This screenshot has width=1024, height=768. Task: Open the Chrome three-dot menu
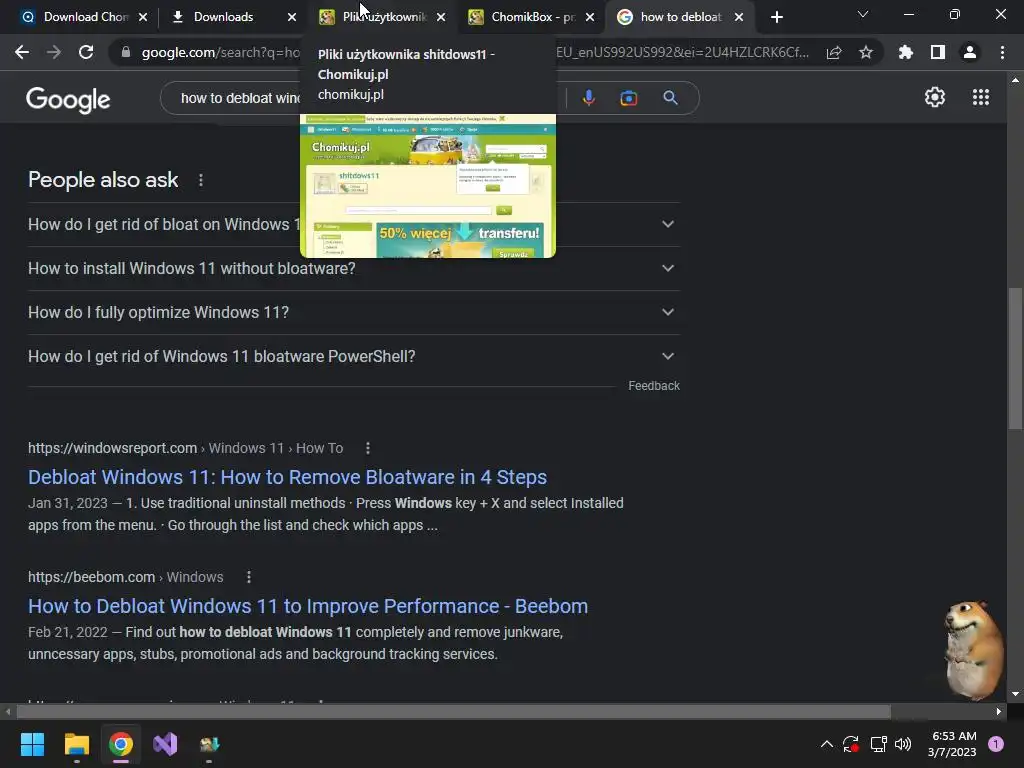click(x=1002, y=52)
